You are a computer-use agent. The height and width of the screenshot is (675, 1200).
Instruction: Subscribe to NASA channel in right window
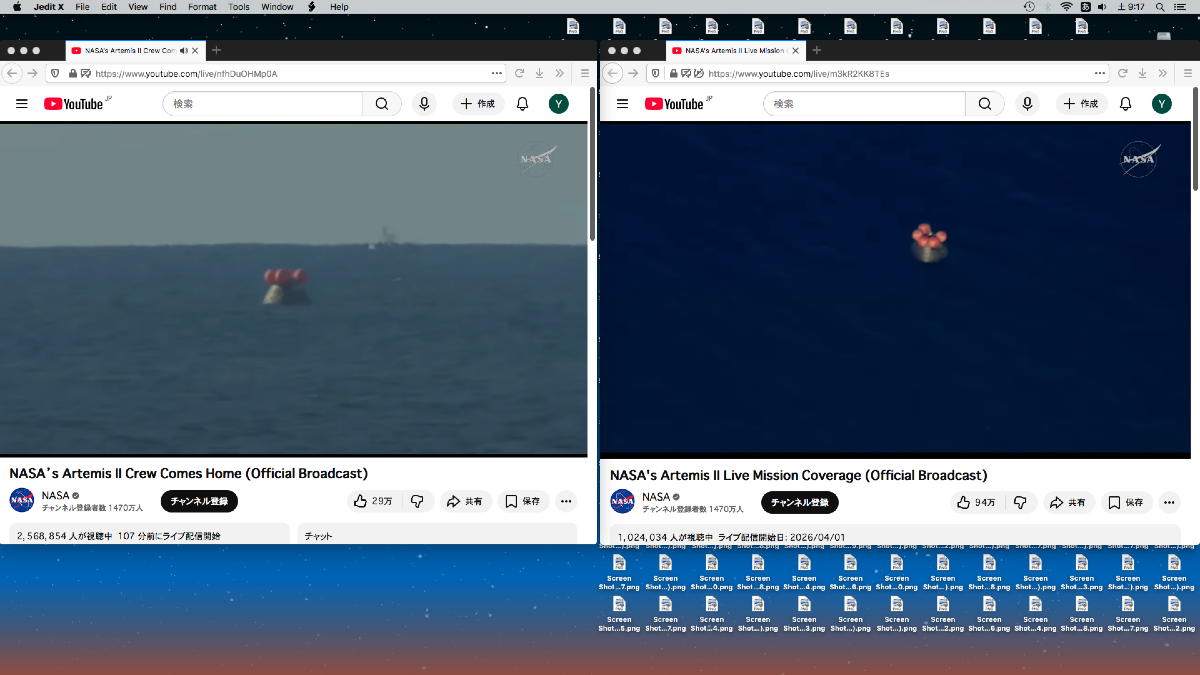[x=800, y=502]
